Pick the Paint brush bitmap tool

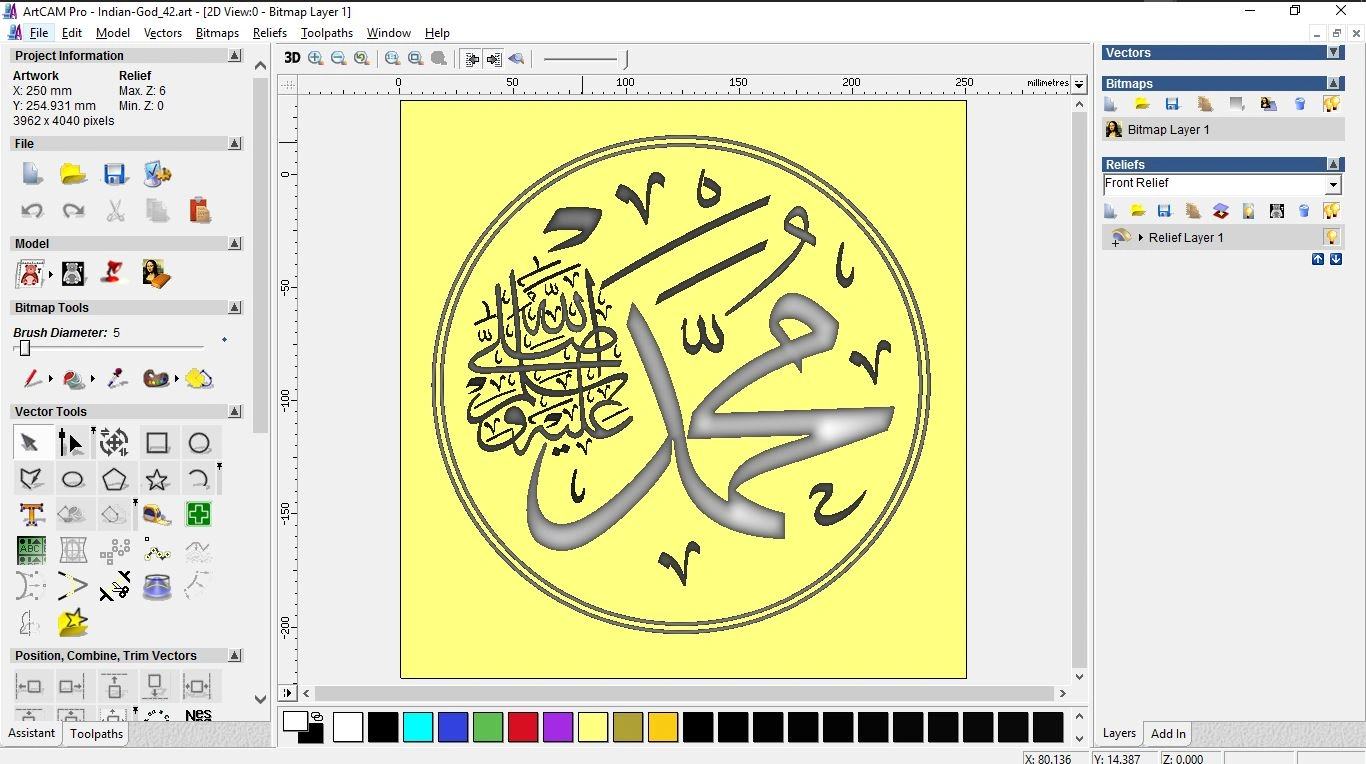(x=32, y=379)
